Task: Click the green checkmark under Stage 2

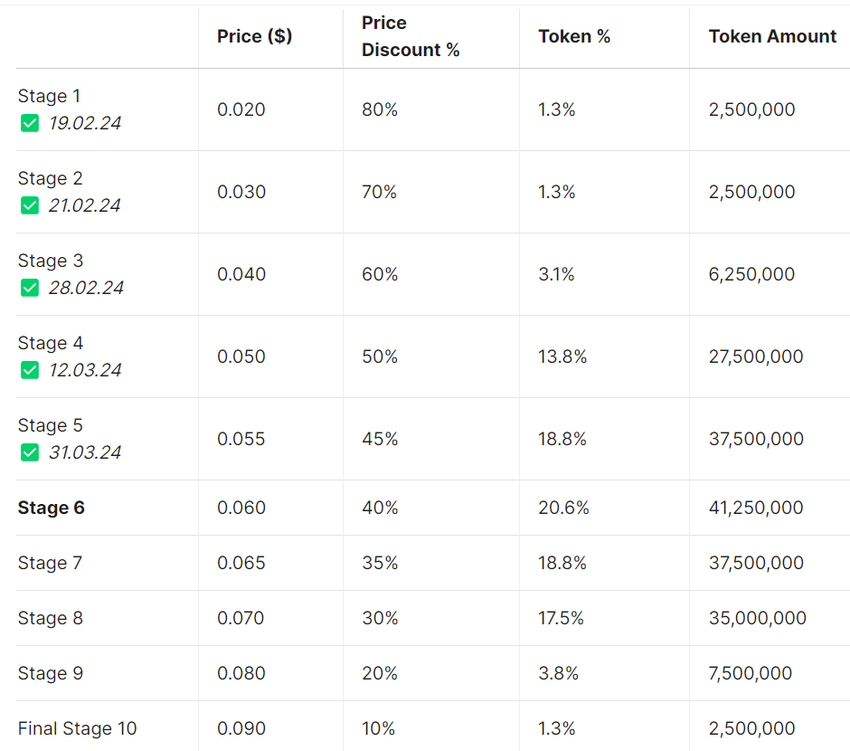Action: click(x=30, y=205)
